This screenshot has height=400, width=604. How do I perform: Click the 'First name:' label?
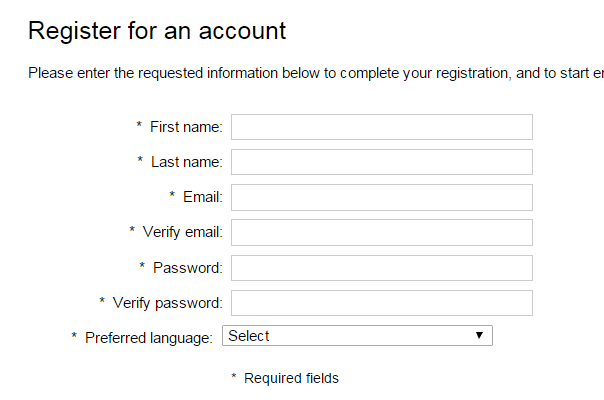pyautogui.click(x=186, y=127)
